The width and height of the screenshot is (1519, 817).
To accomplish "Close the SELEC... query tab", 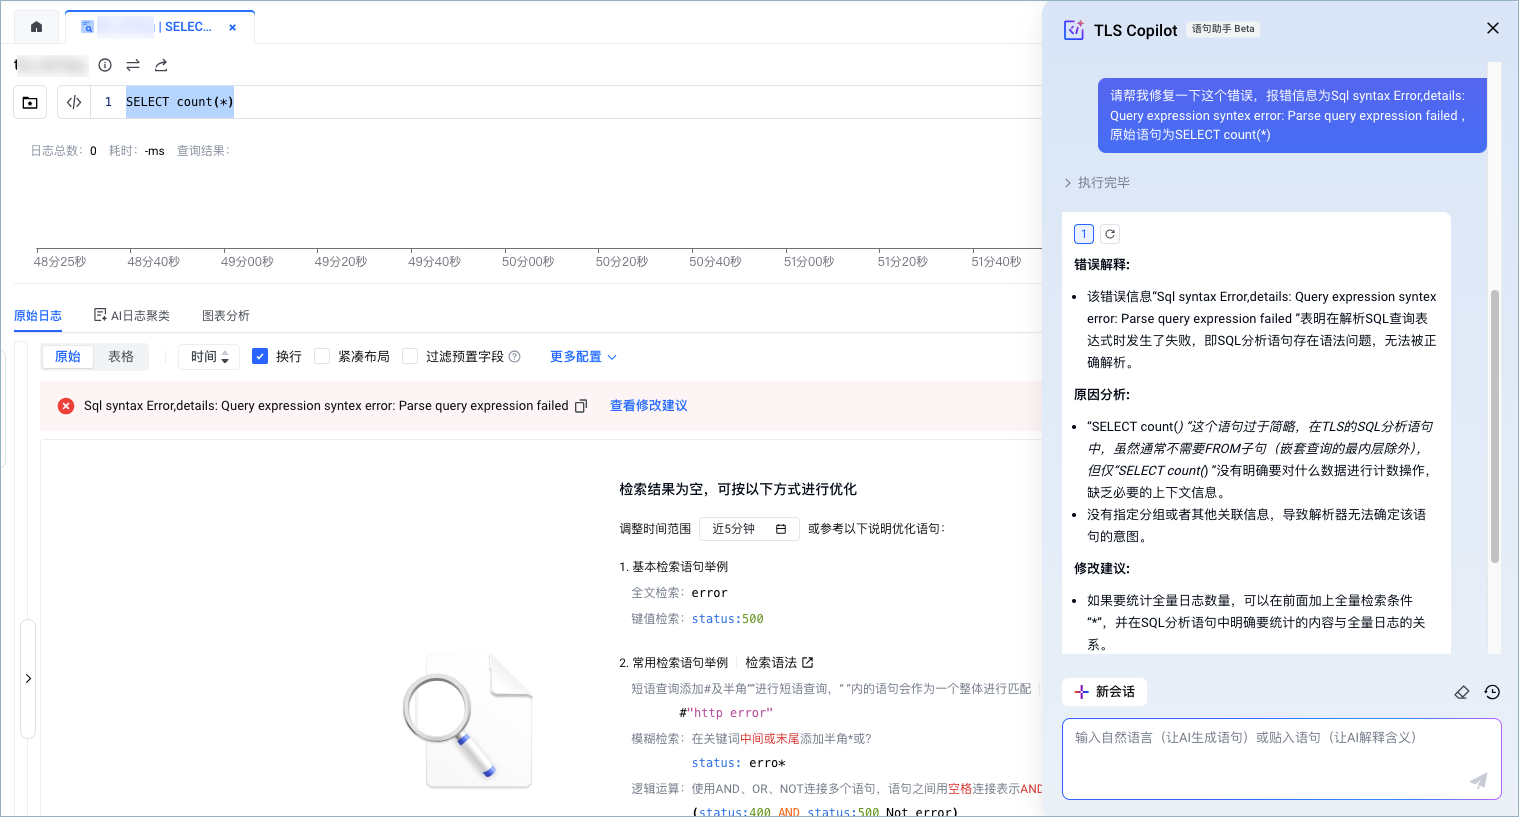I will (233, 28).
